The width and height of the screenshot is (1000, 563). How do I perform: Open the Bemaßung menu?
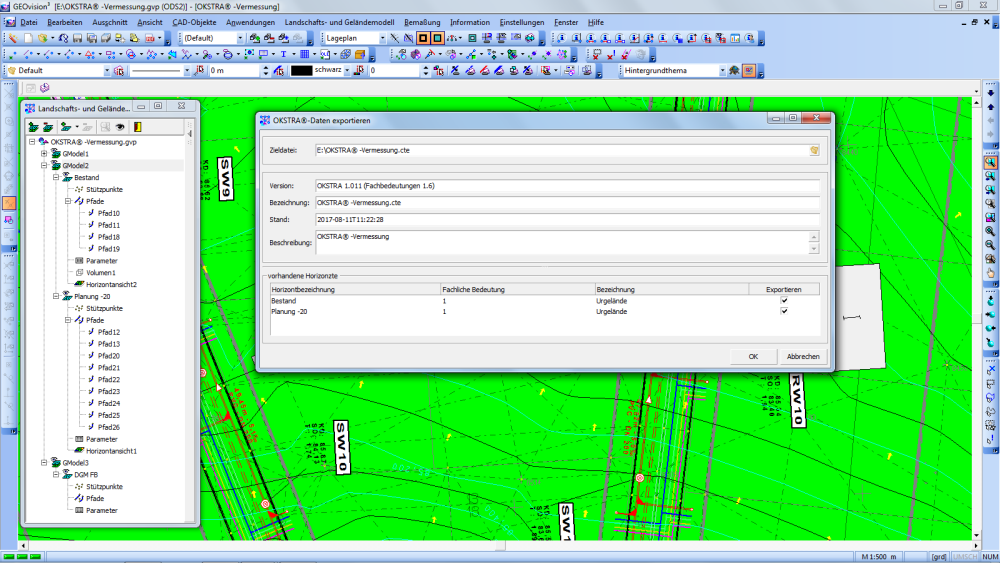pos(422,22)
